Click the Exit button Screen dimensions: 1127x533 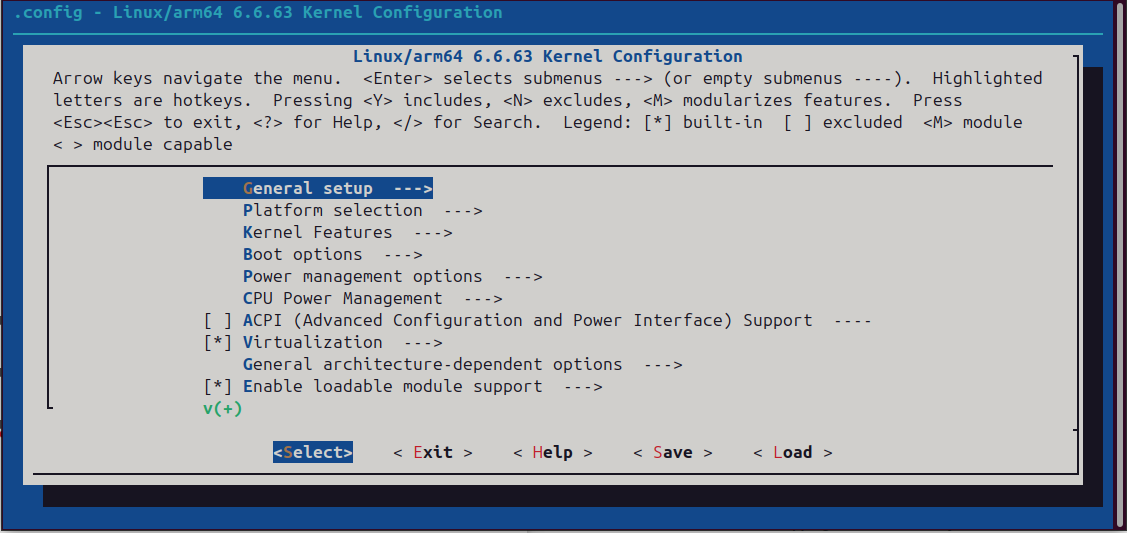point(433,452)
